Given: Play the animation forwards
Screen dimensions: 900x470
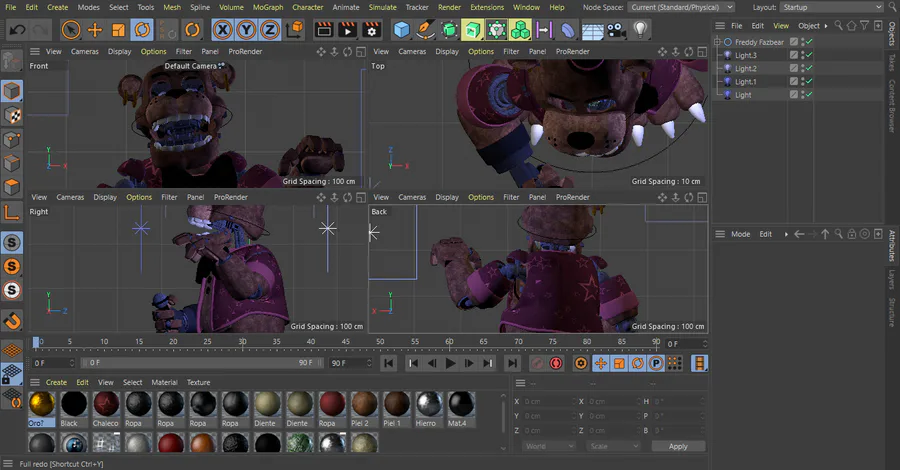Looking at the screenshot, I should (450, 363).
